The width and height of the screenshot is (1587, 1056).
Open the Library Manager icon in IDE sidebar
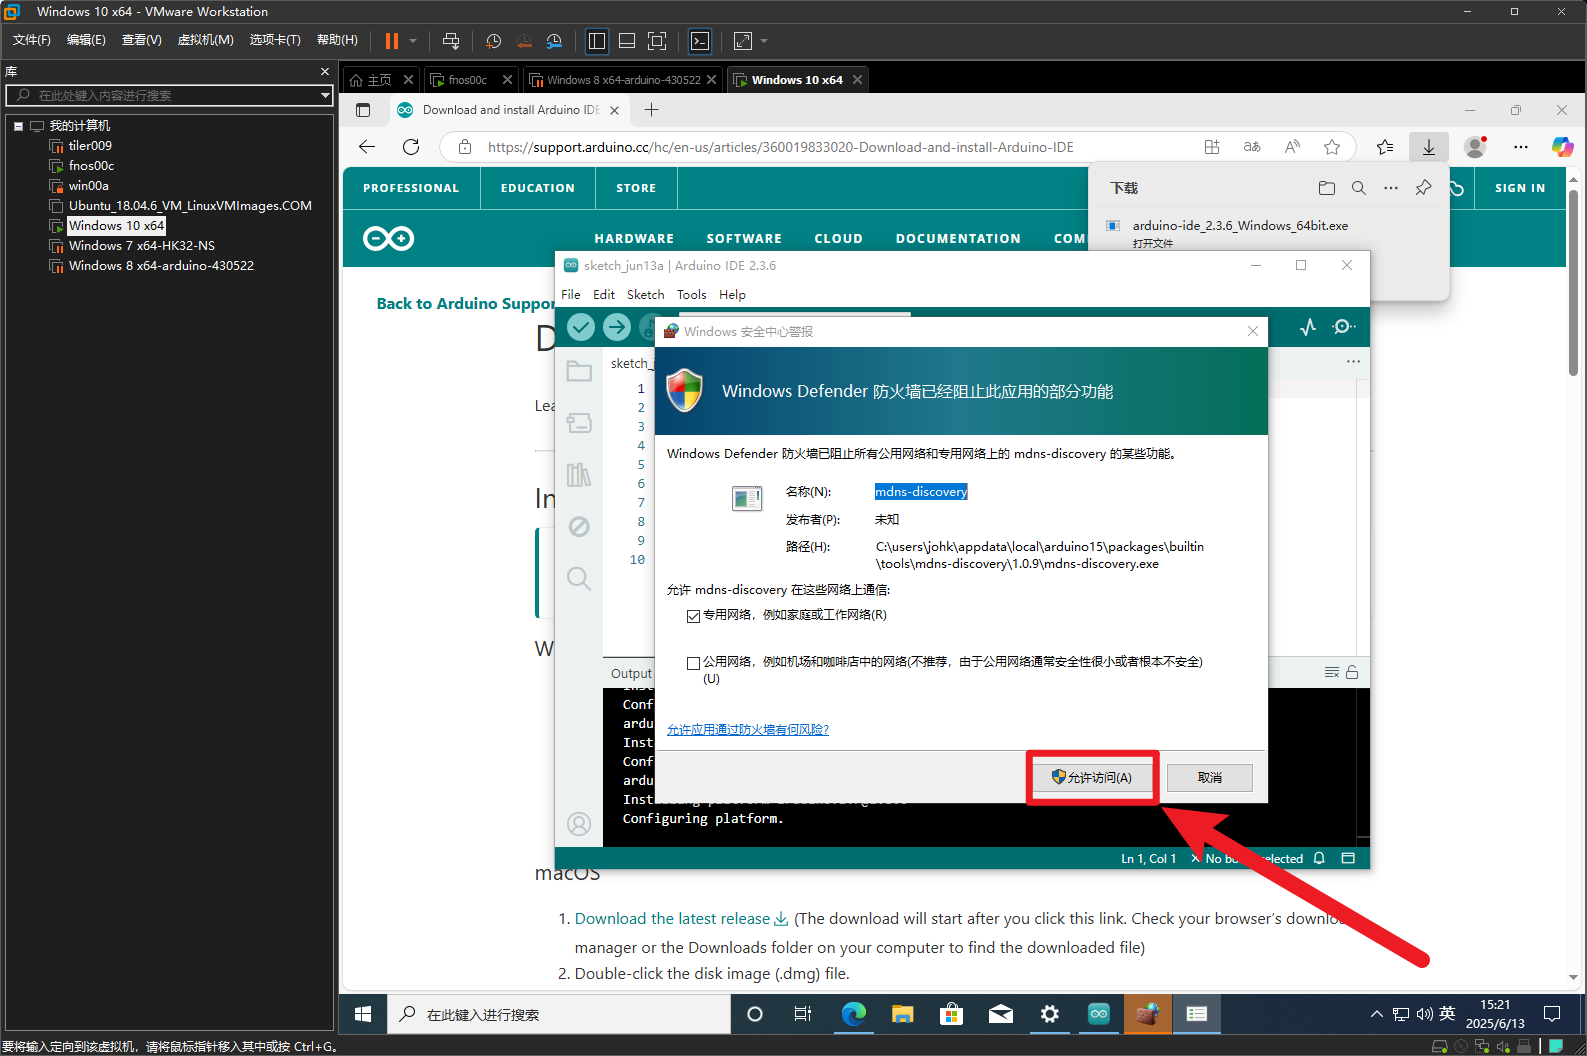tap(579, 475)
